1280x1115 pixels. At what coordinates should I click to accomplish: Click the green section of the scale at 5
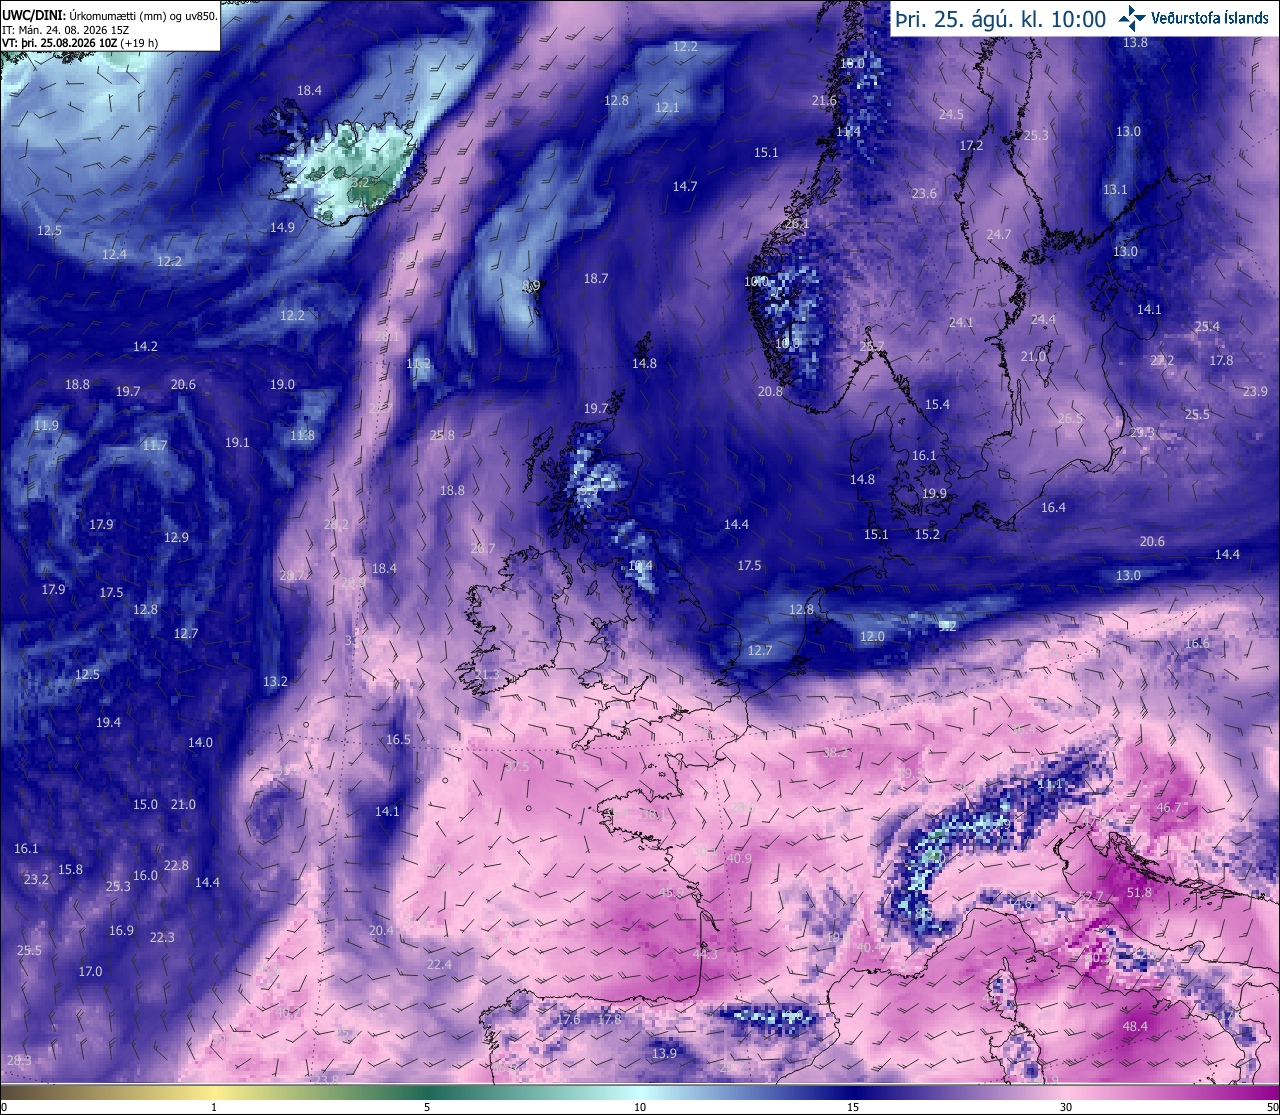(427, 1092)
